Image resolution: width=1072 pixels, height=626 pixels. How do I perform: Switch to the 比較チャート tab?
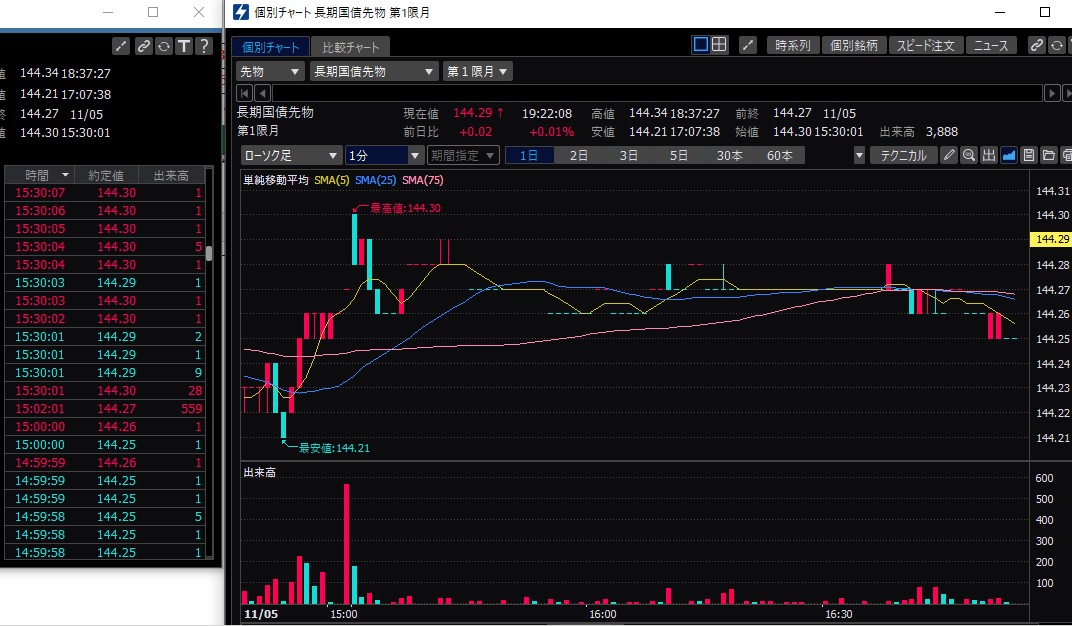[349, 47]
